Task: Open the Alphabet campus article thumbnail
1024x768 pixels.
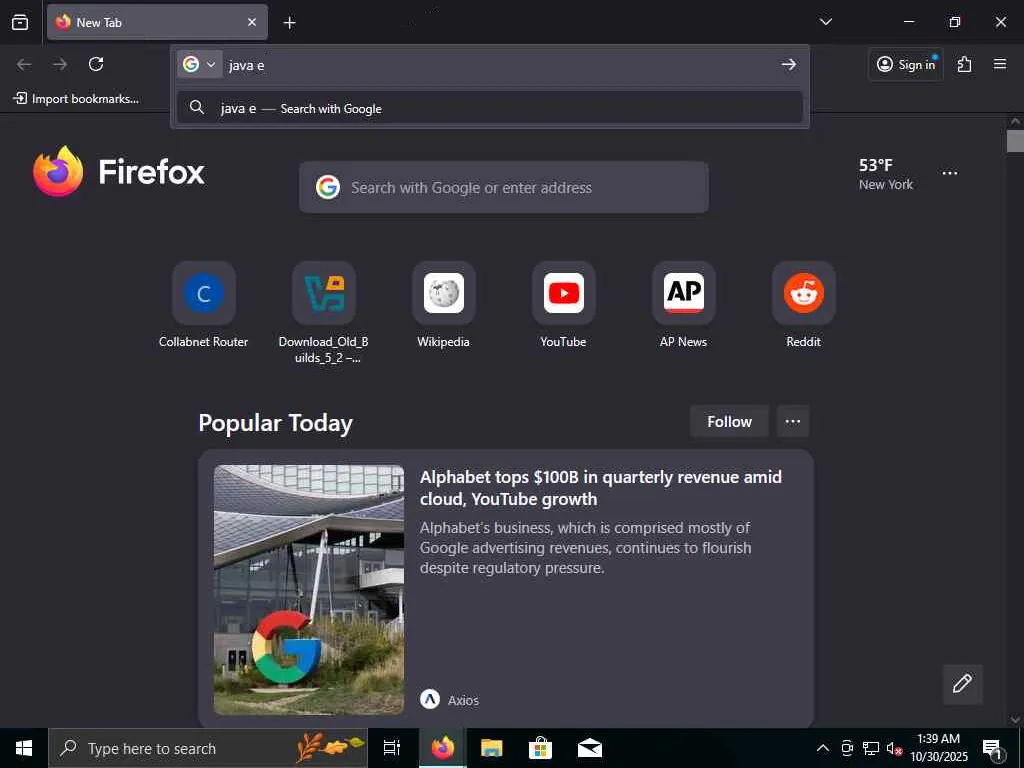Action: [309, 590]
